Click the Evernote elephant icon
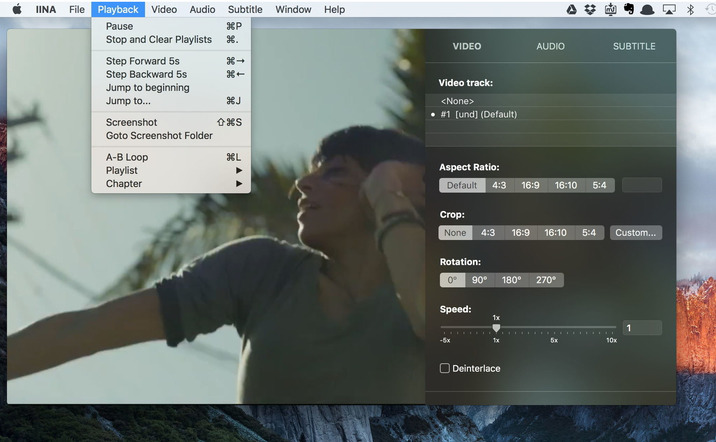This screenshot has width=716, height=442. click(628, 9)
